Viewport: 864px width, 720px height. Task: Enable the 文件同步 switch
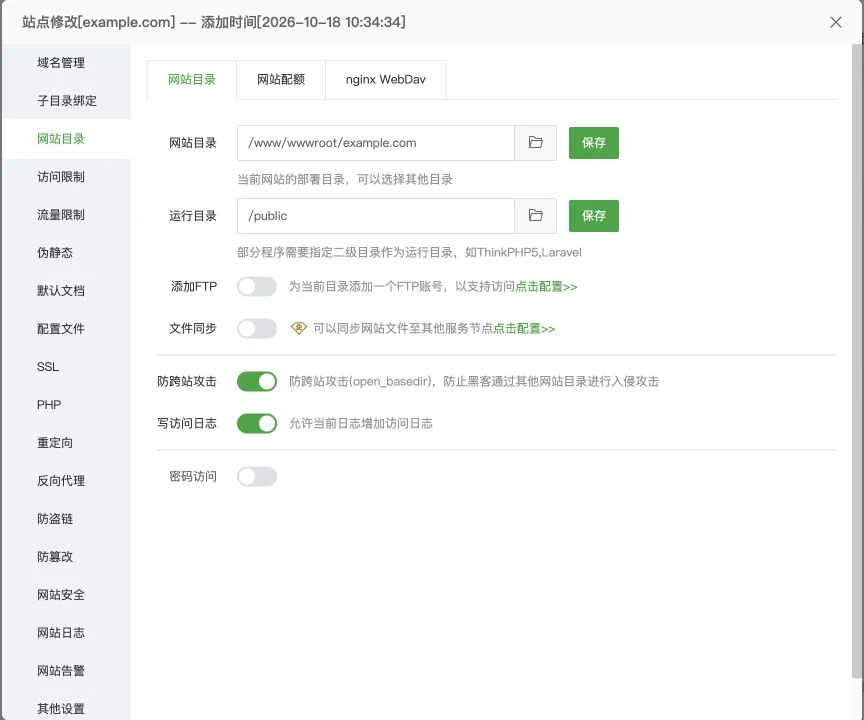257,328
